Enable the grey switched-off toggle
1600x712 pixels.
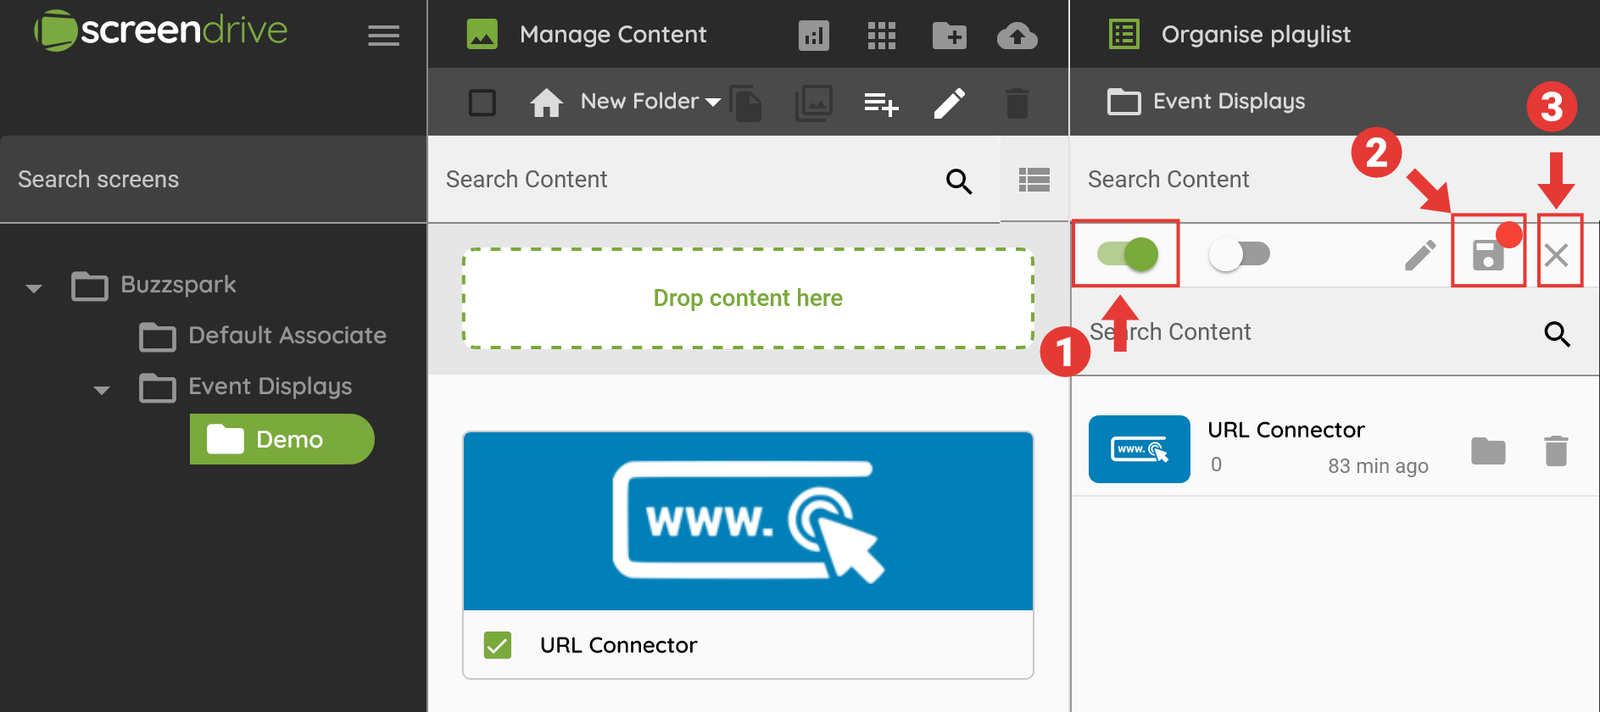coord(1239,254)
